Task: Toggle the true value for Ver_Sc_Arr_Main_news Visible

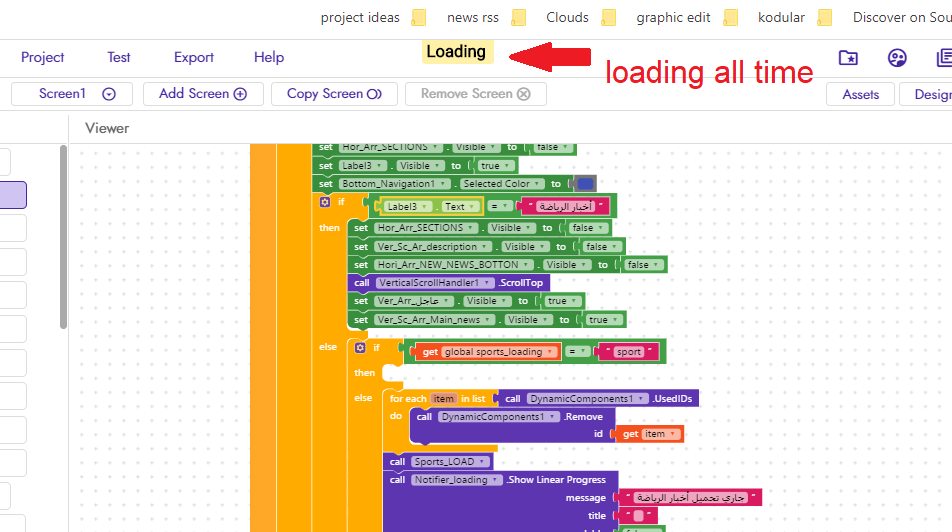Action: coord(604,319)
